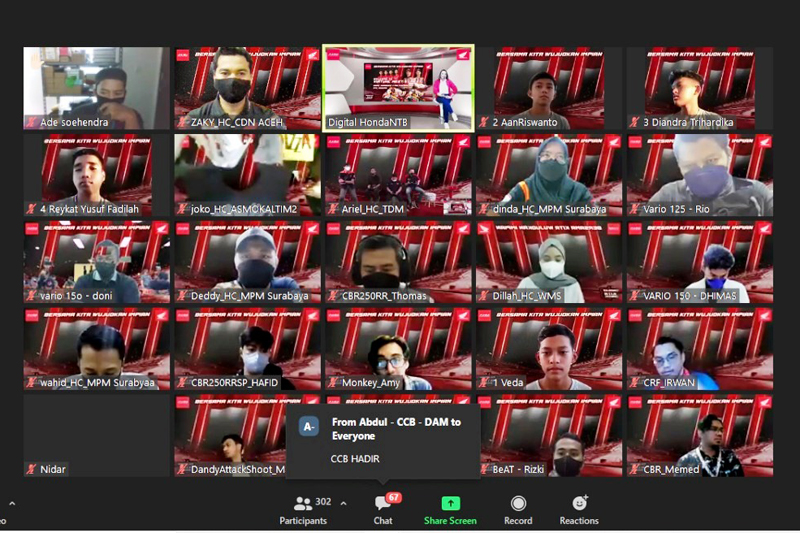Click the 67 unread chat badge
Screen dimensions: 800x533
pos(393,497)
